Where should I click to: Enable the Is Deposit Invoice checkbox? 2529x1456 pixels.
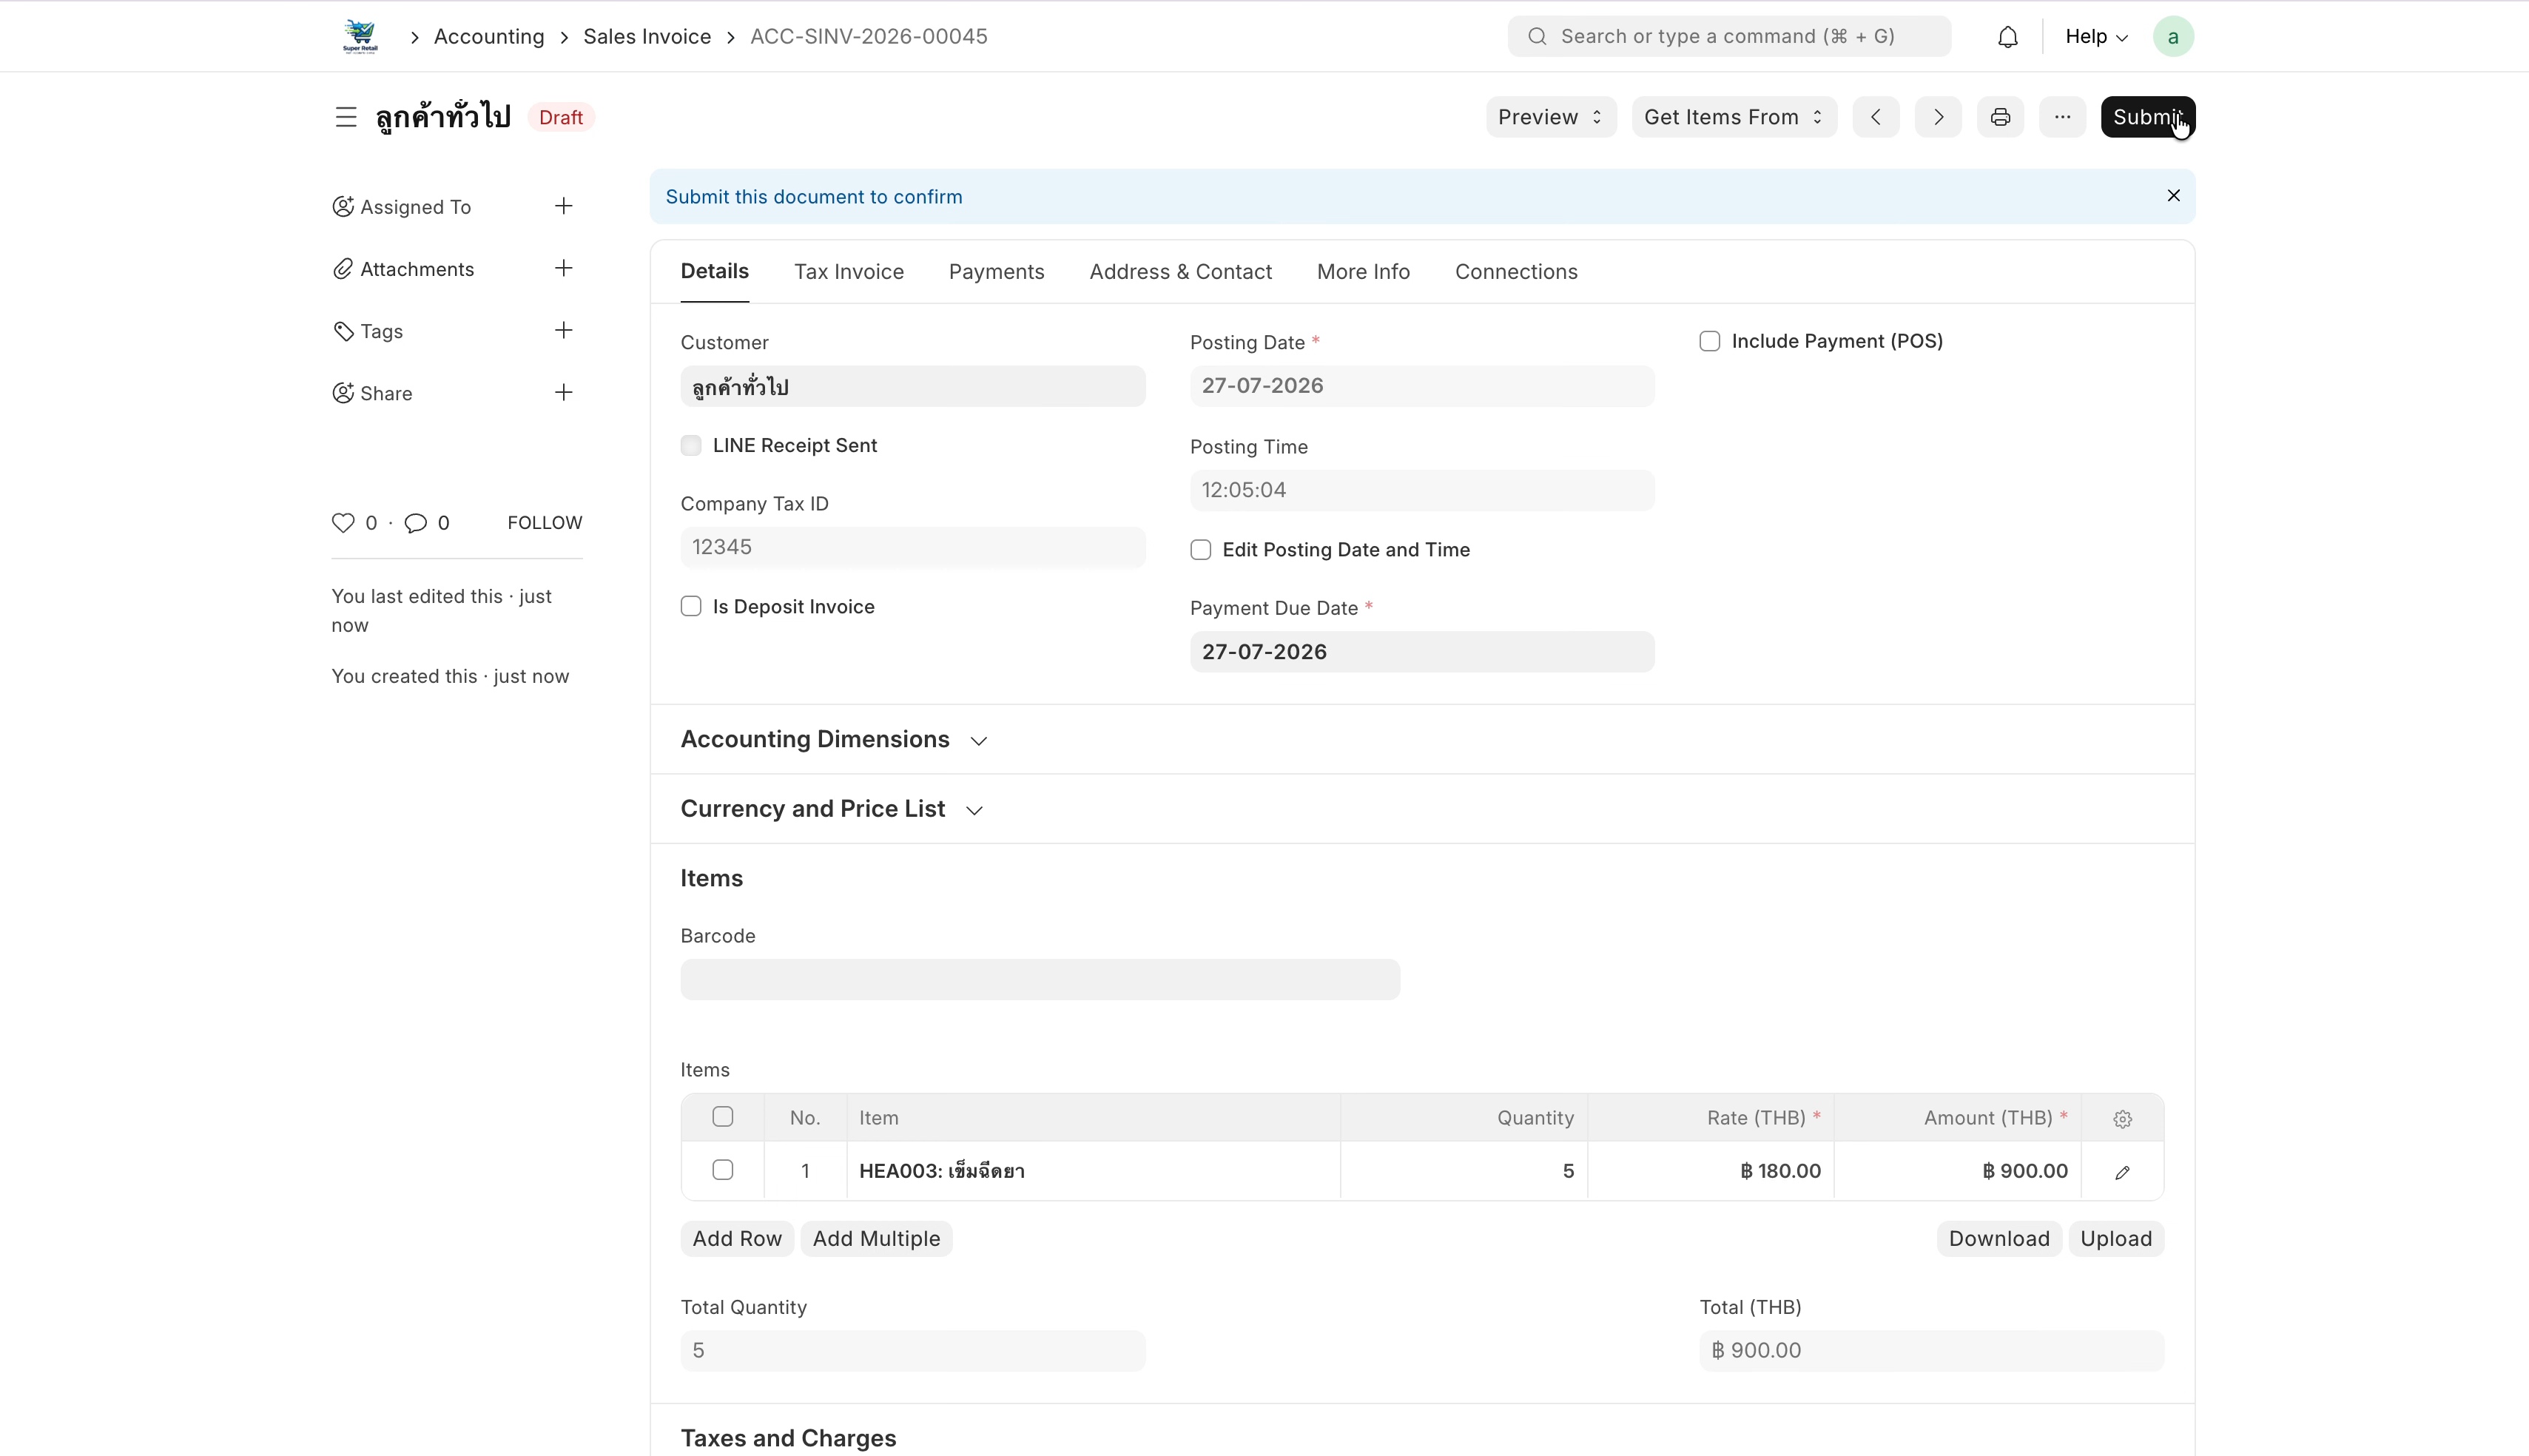point(691,606)
